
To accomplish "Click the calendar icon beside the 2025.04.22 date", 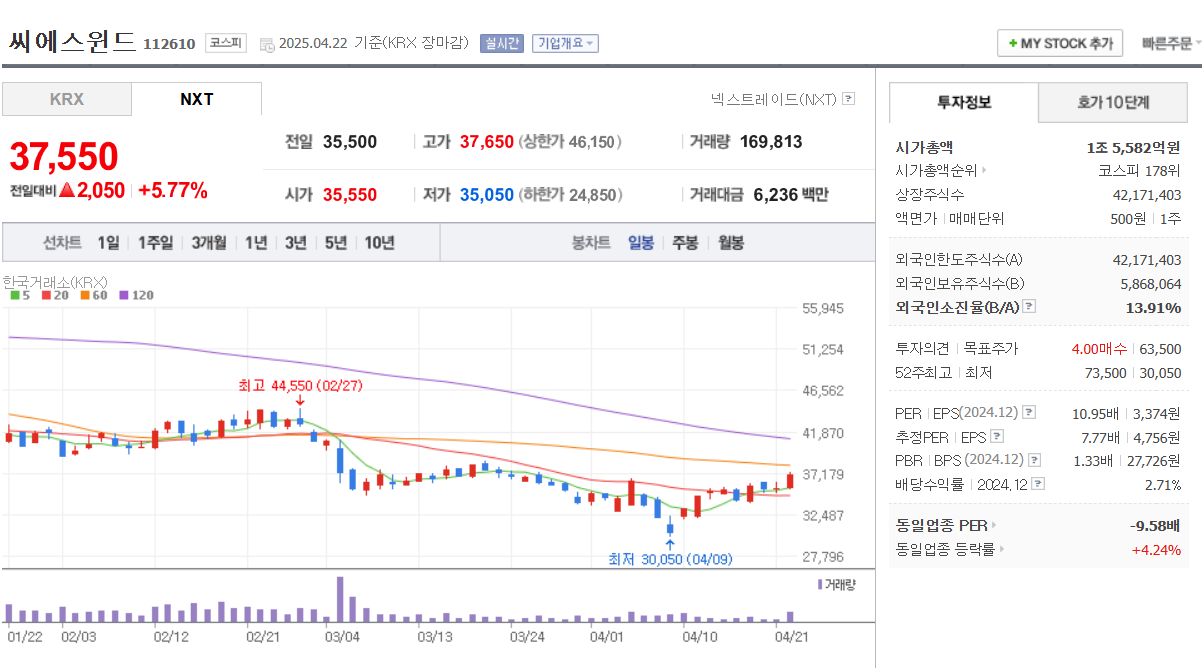I will tap(265, 43).
